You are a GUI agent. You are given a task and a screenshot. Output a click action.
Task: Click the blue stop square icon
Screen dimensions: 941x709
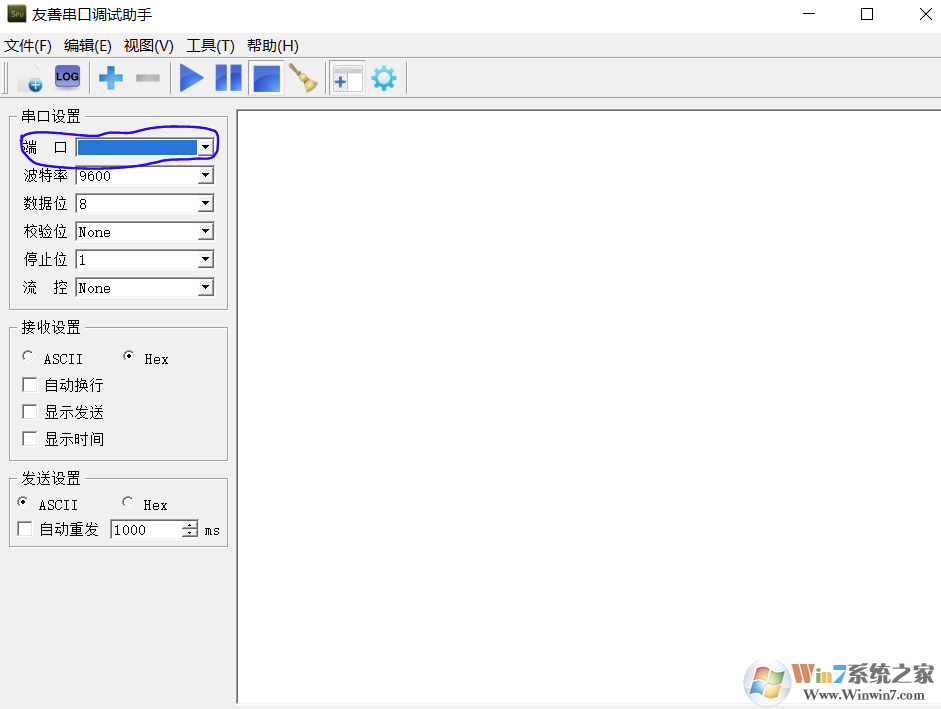[266, 78]
